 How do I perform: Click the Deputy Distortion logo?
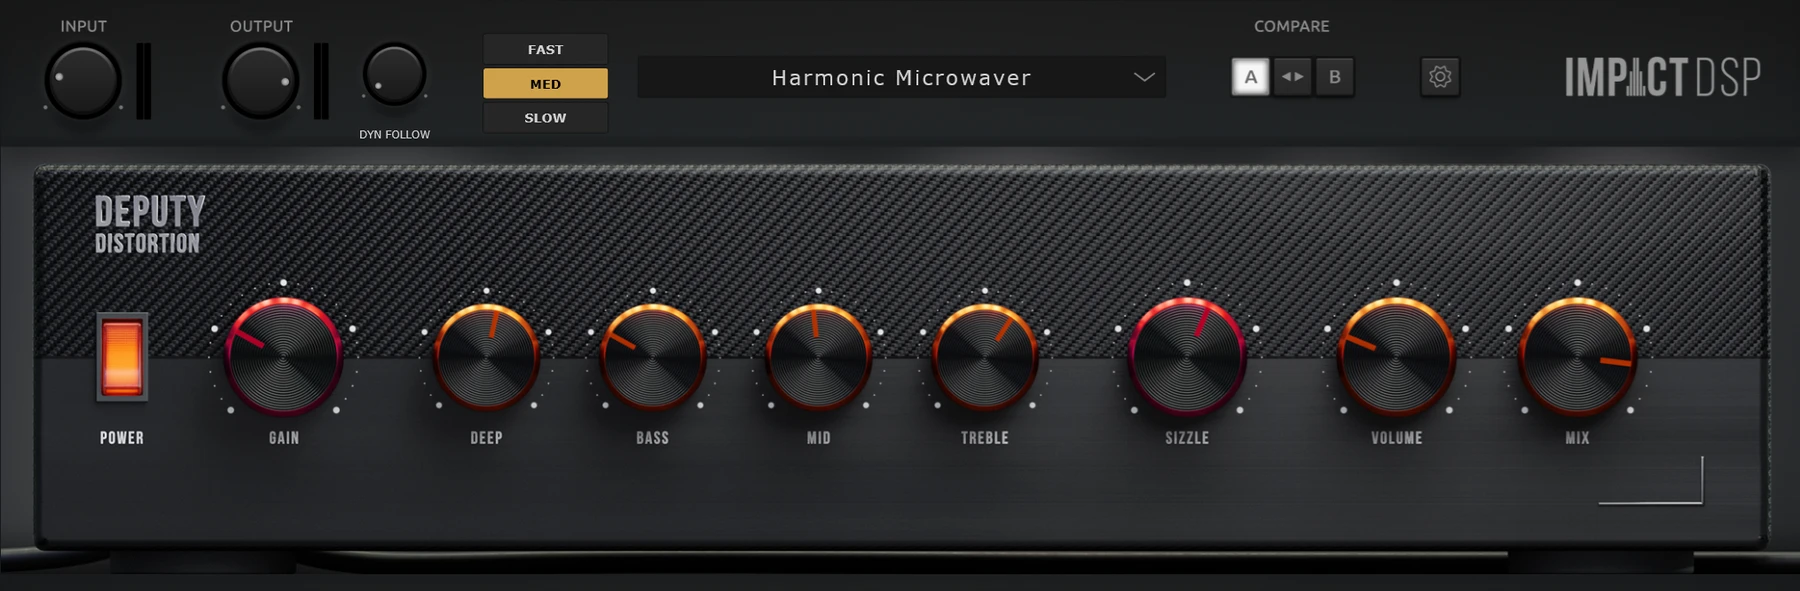(149, 224)
